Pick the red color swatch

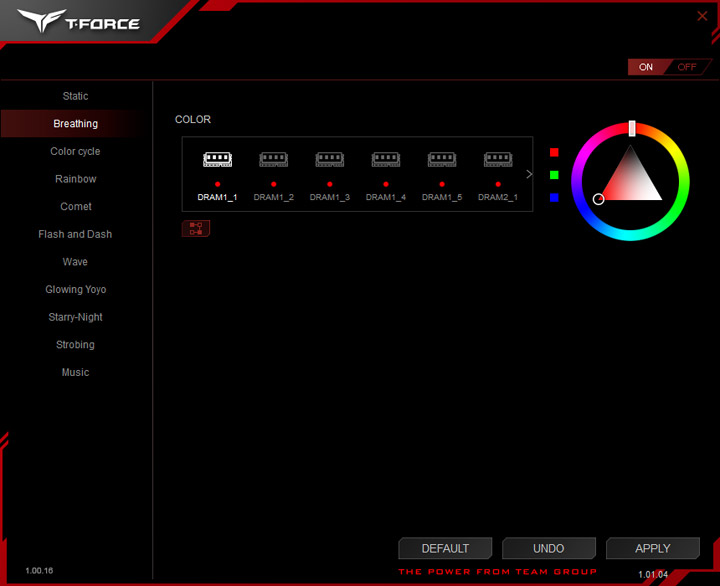coord(554,152)
